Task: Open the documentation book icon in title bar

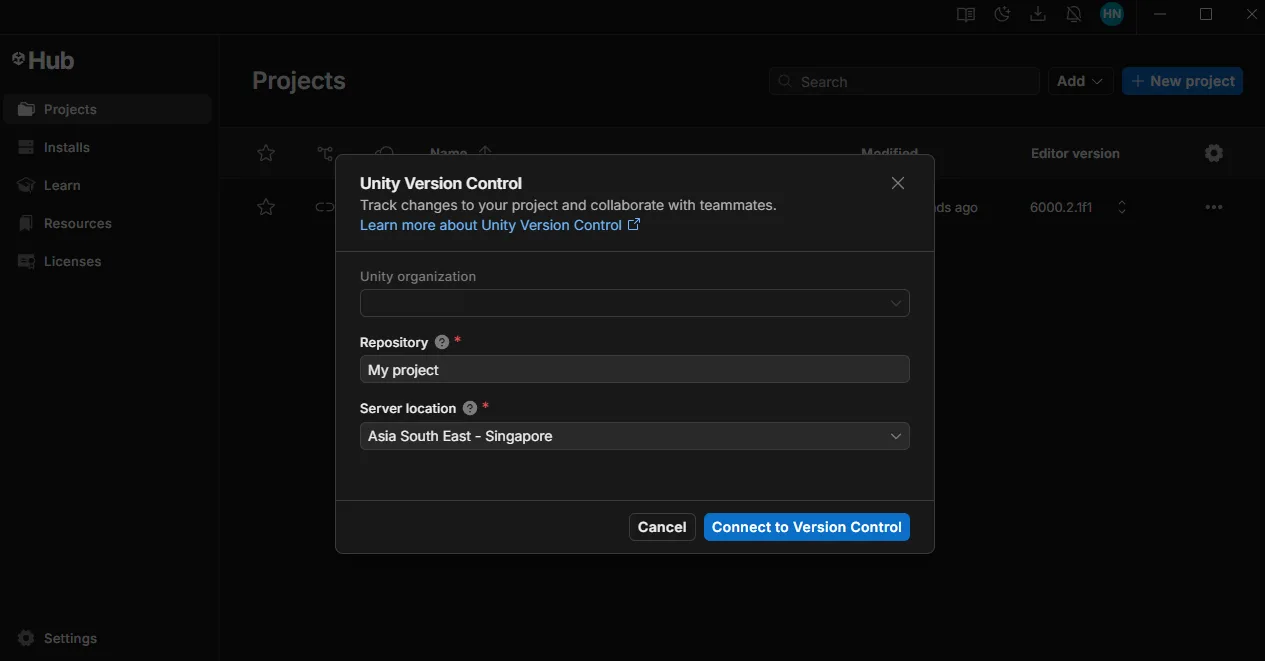Action: pyautogui.click(x=965, y=14)
